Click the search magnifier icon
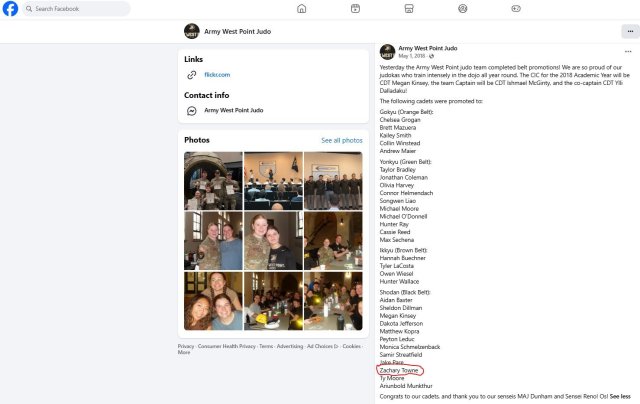640x404 pixels. [x=29, y=9]
